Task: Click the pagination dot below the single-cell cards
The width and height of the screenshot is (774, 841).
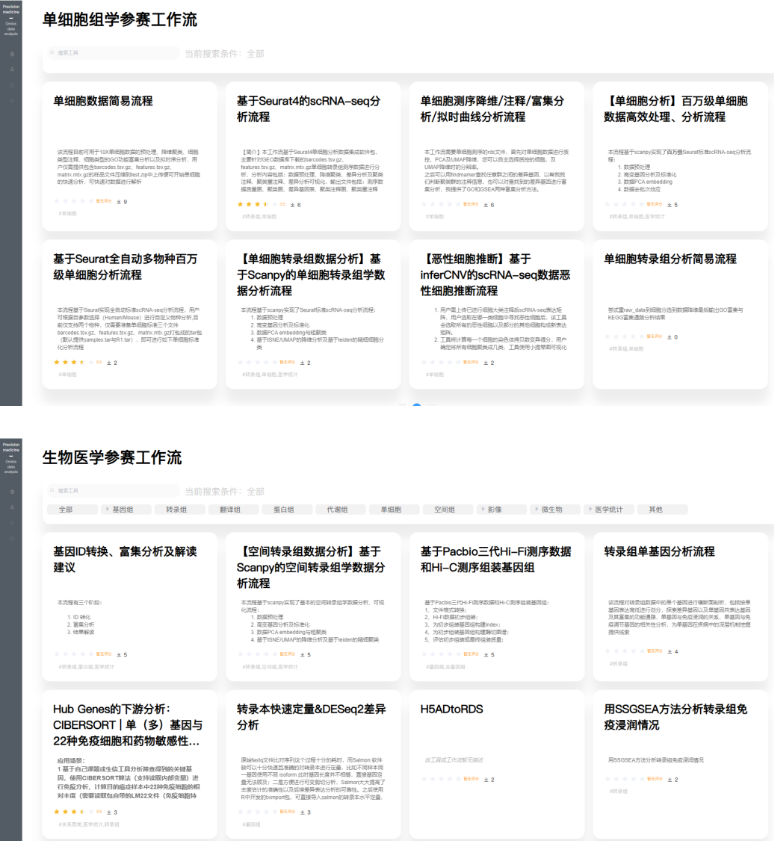Action: coord(416,403)
